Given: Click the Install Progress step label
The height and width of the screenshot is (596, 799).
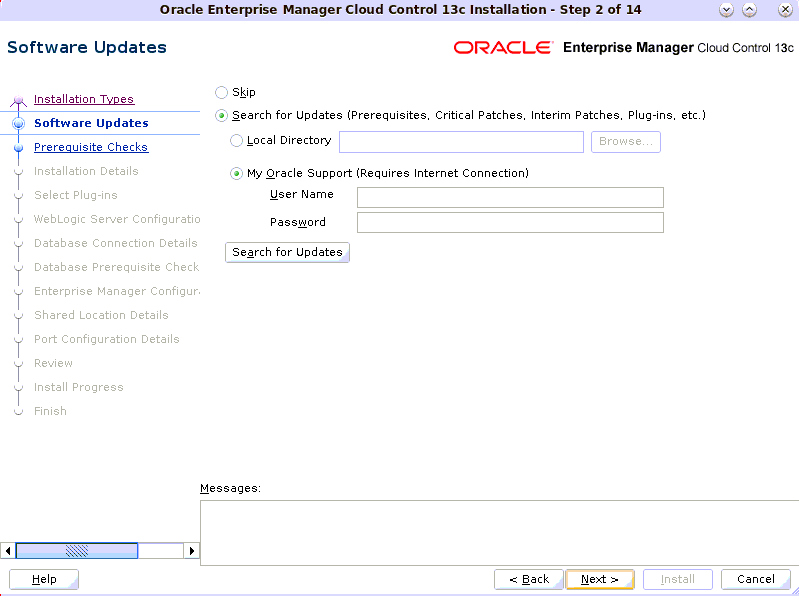Looking at the screenshot, I should click(x=78, y=387).
